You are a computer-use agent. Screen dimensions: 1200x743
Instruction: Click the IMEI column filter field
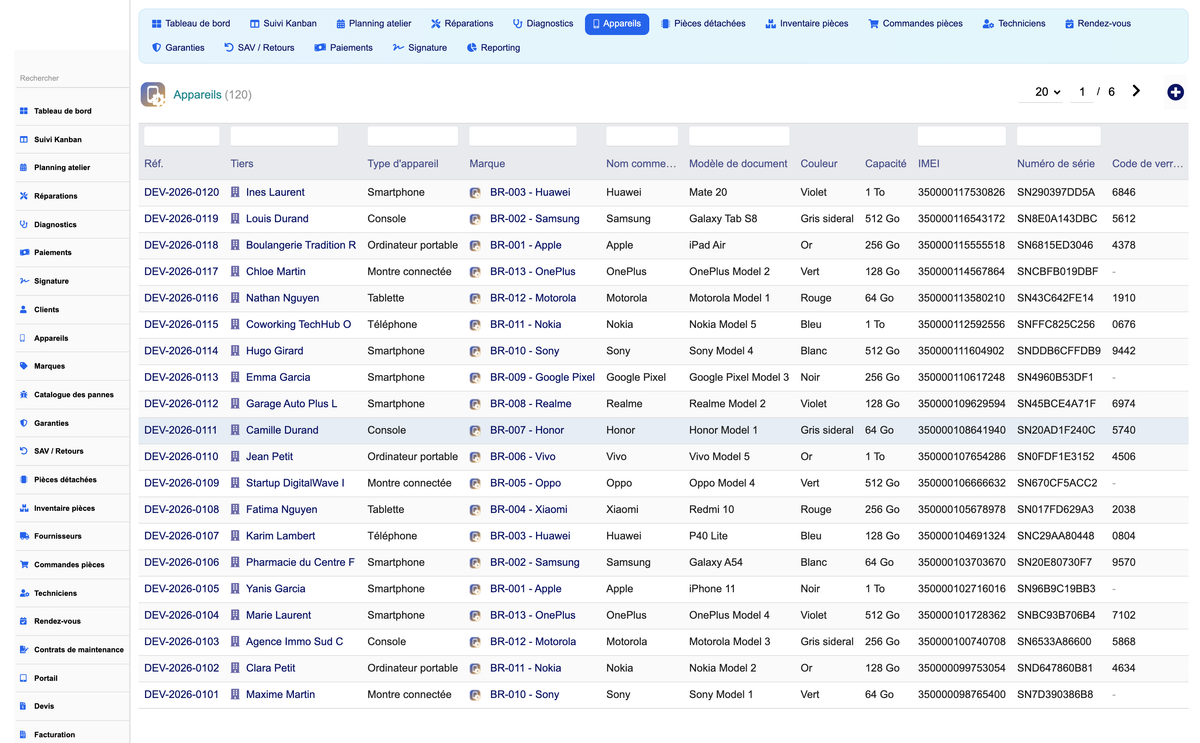[x=962, y=136]
